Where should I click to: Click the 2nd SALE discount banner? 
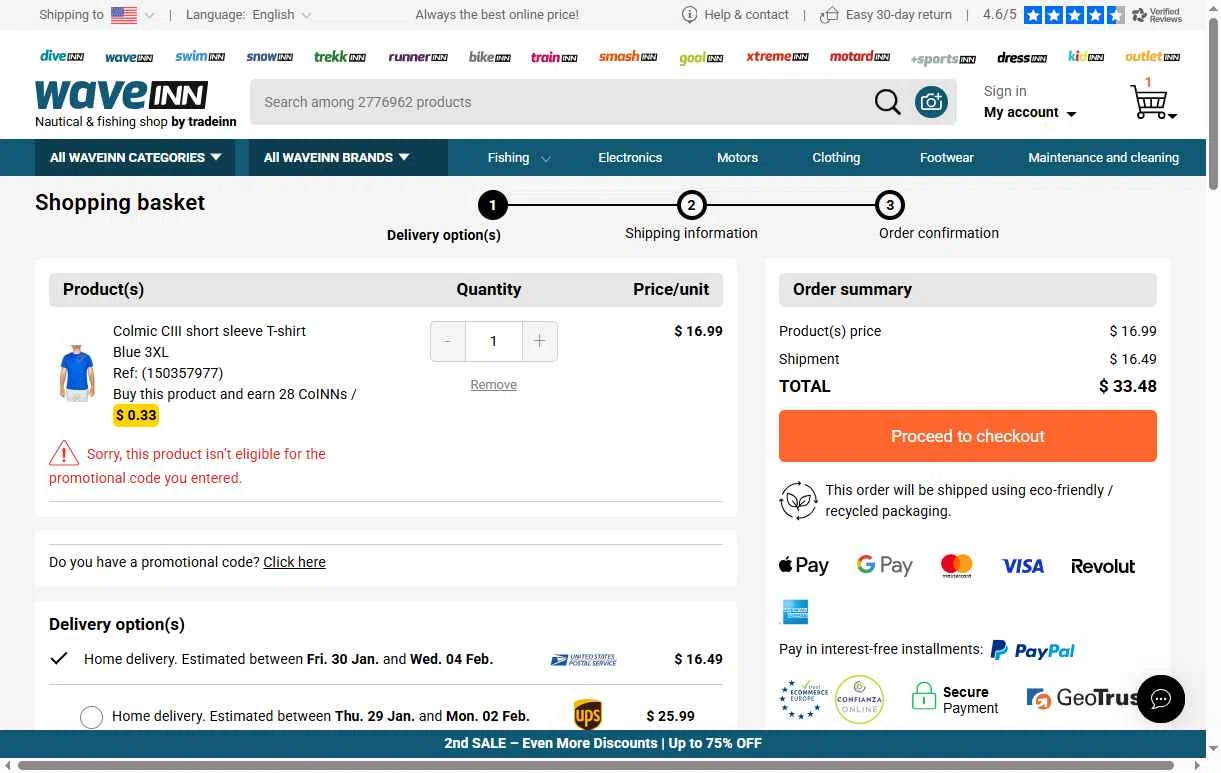pyautogui.click(x=603, y=743)
